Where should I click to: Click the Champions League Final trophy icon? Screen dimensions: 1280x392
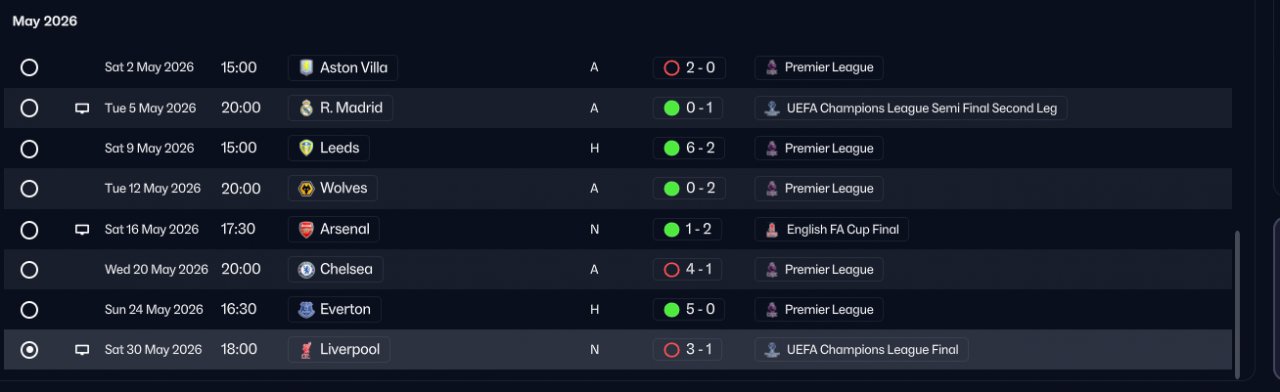click(771, 350)
